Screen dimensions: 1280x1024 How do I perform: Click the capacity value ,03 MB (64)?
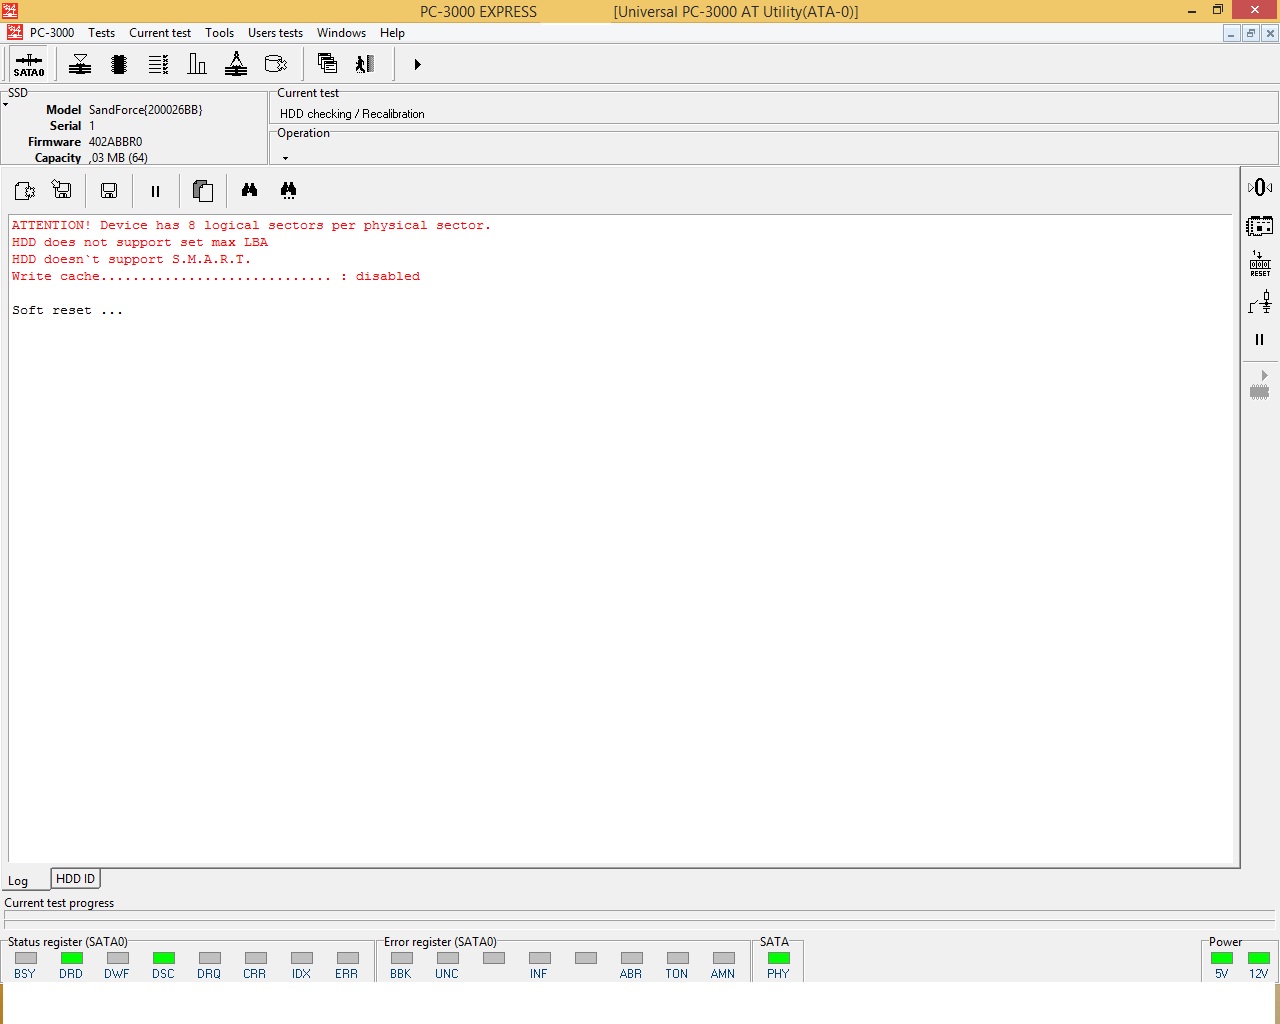(118, 158)
